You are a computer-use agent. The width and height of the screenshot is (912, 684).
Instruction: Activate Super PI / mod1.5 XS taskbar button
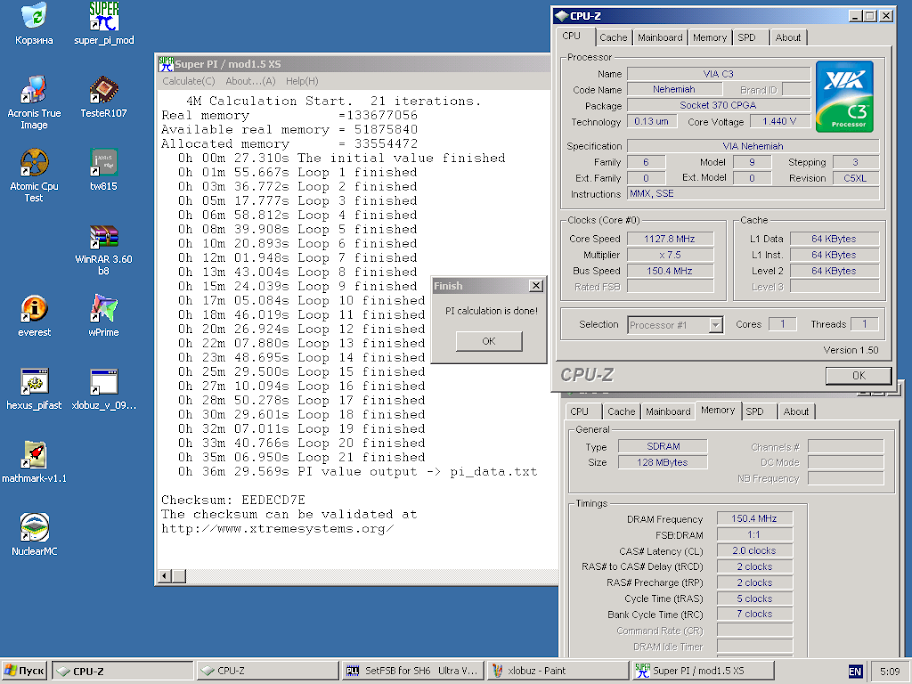click(x=703, y=671)
